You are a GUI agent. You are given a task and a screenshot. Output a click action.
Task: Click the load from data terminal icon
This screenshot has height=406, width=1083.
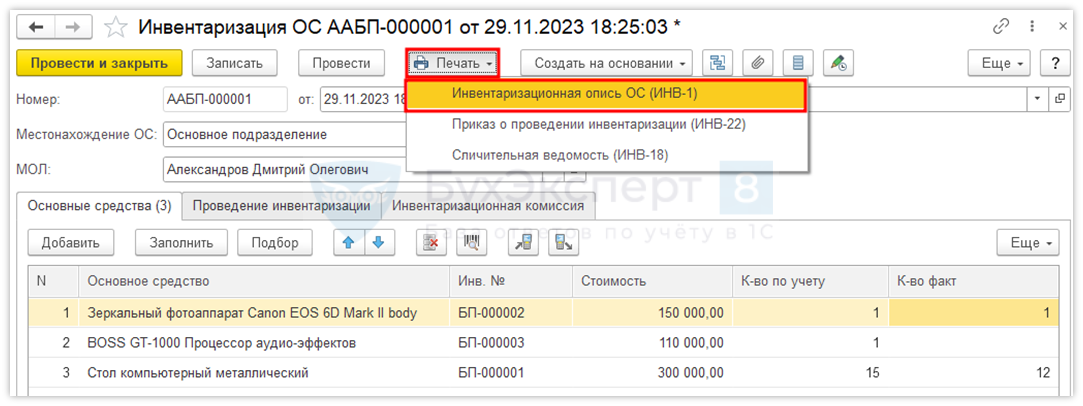tap(523, 242)
